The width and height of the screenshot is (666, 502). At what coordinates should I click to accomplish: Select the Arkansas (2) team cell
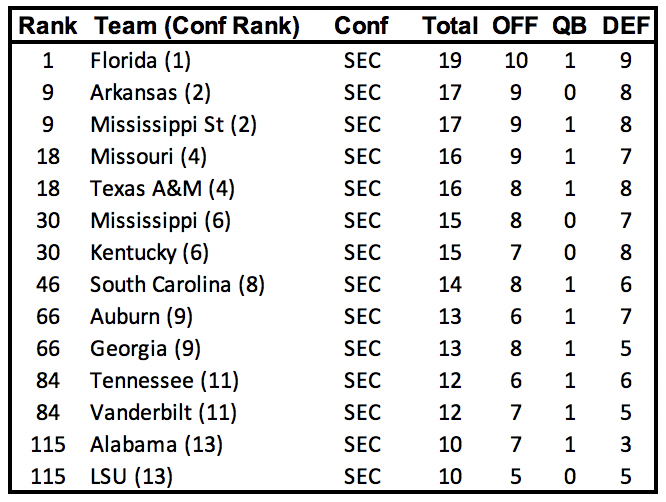click(148, 92)
